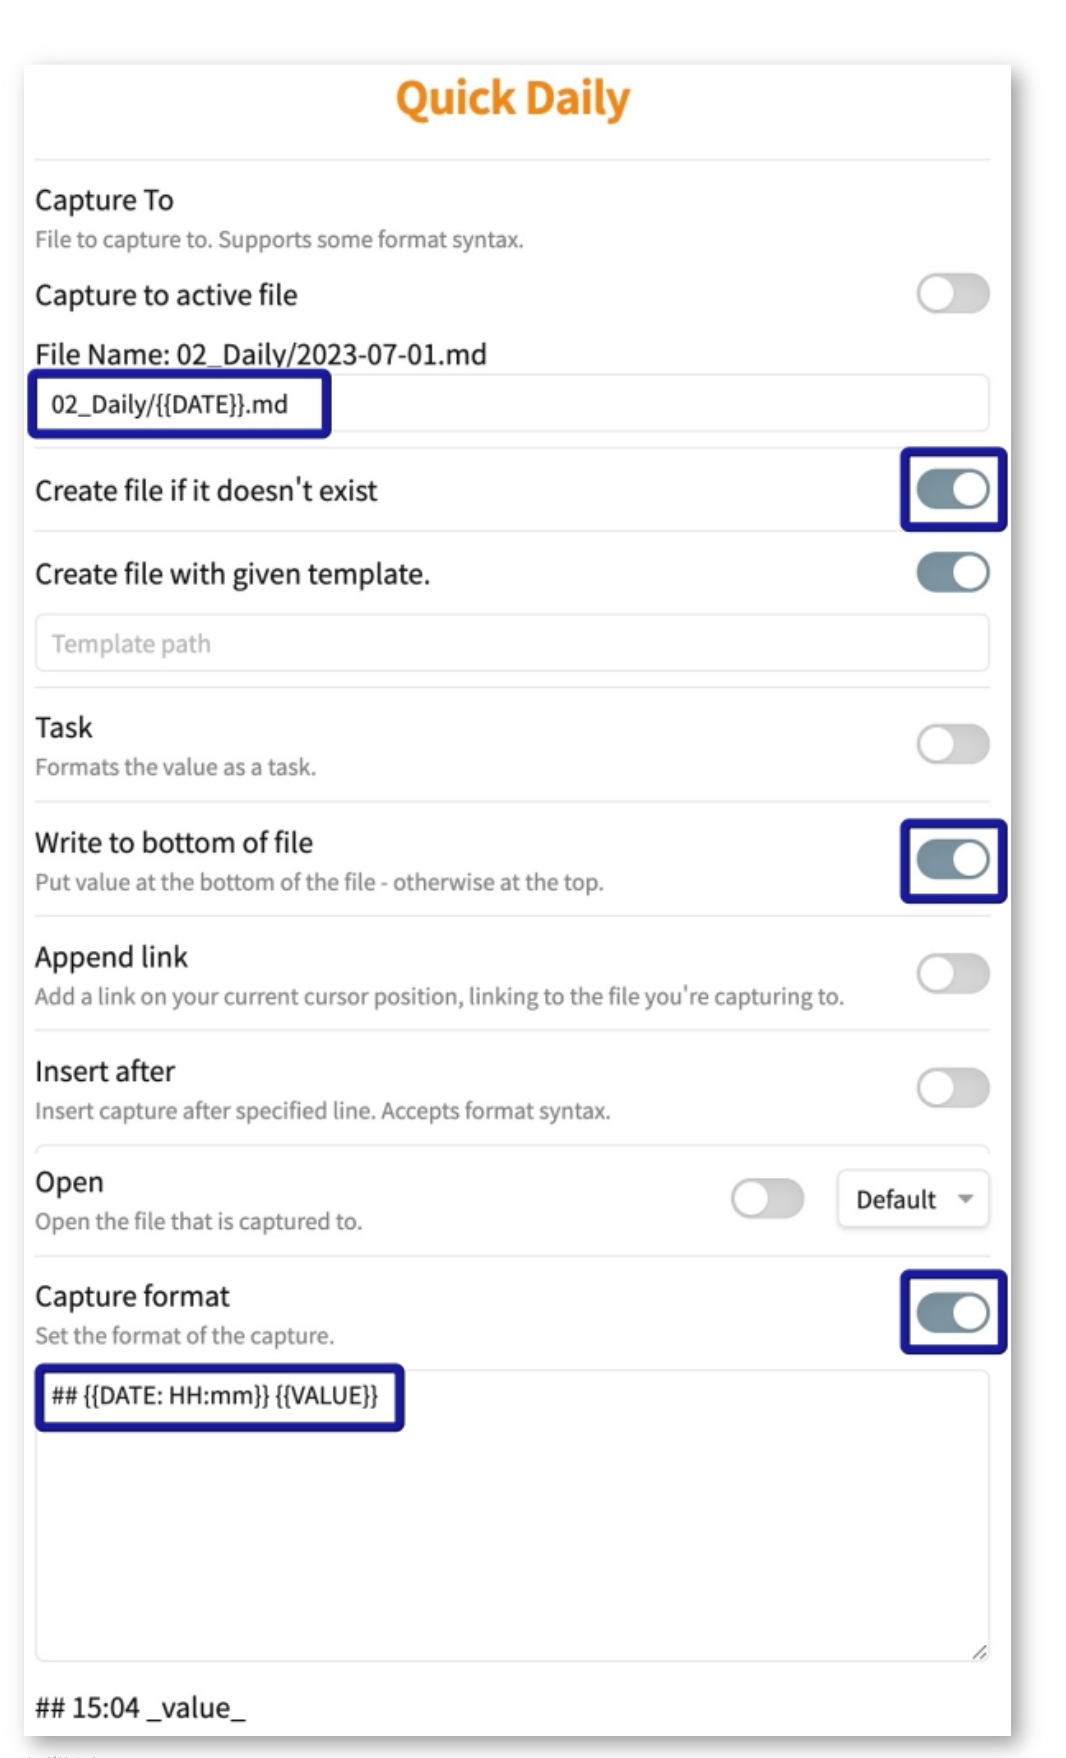Click the Capture To setting heading
This screenshot has height=1758, width=1066.
click(104, 200)
